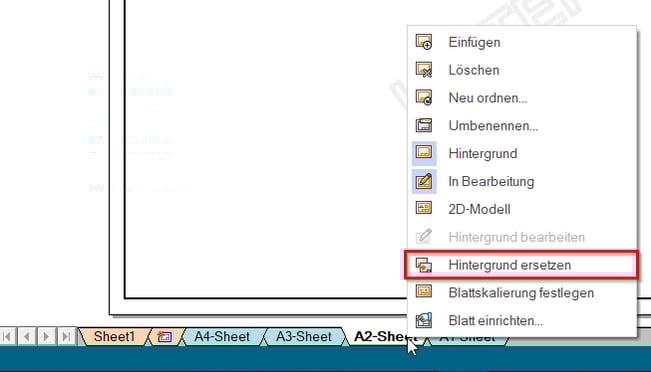
Task: Switch to the A4-Sheet tab
Action: pyautogui.click(x=222, y=336)
